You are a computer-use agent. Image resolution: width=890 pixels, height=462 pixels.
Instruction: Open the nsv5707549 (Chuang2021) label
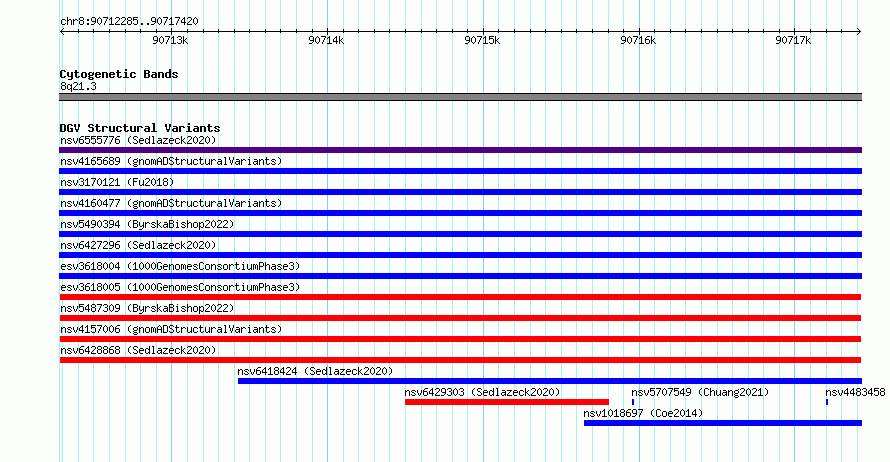pos(700,392)
